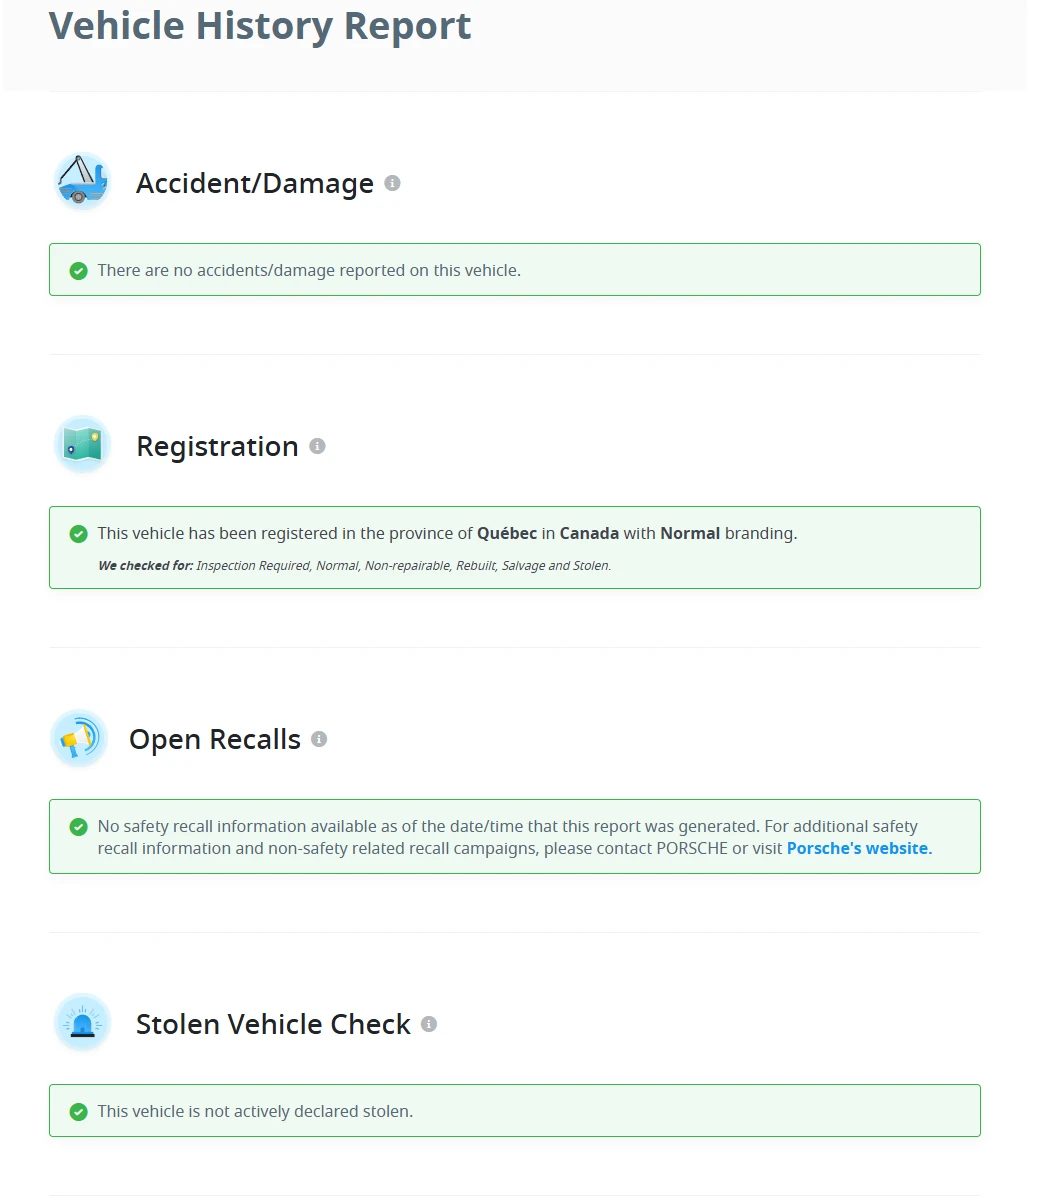1047x1200 pixels.
Task: Click the siren Stolen Vehicle Check icon
Action: [x=81, y=1023]
